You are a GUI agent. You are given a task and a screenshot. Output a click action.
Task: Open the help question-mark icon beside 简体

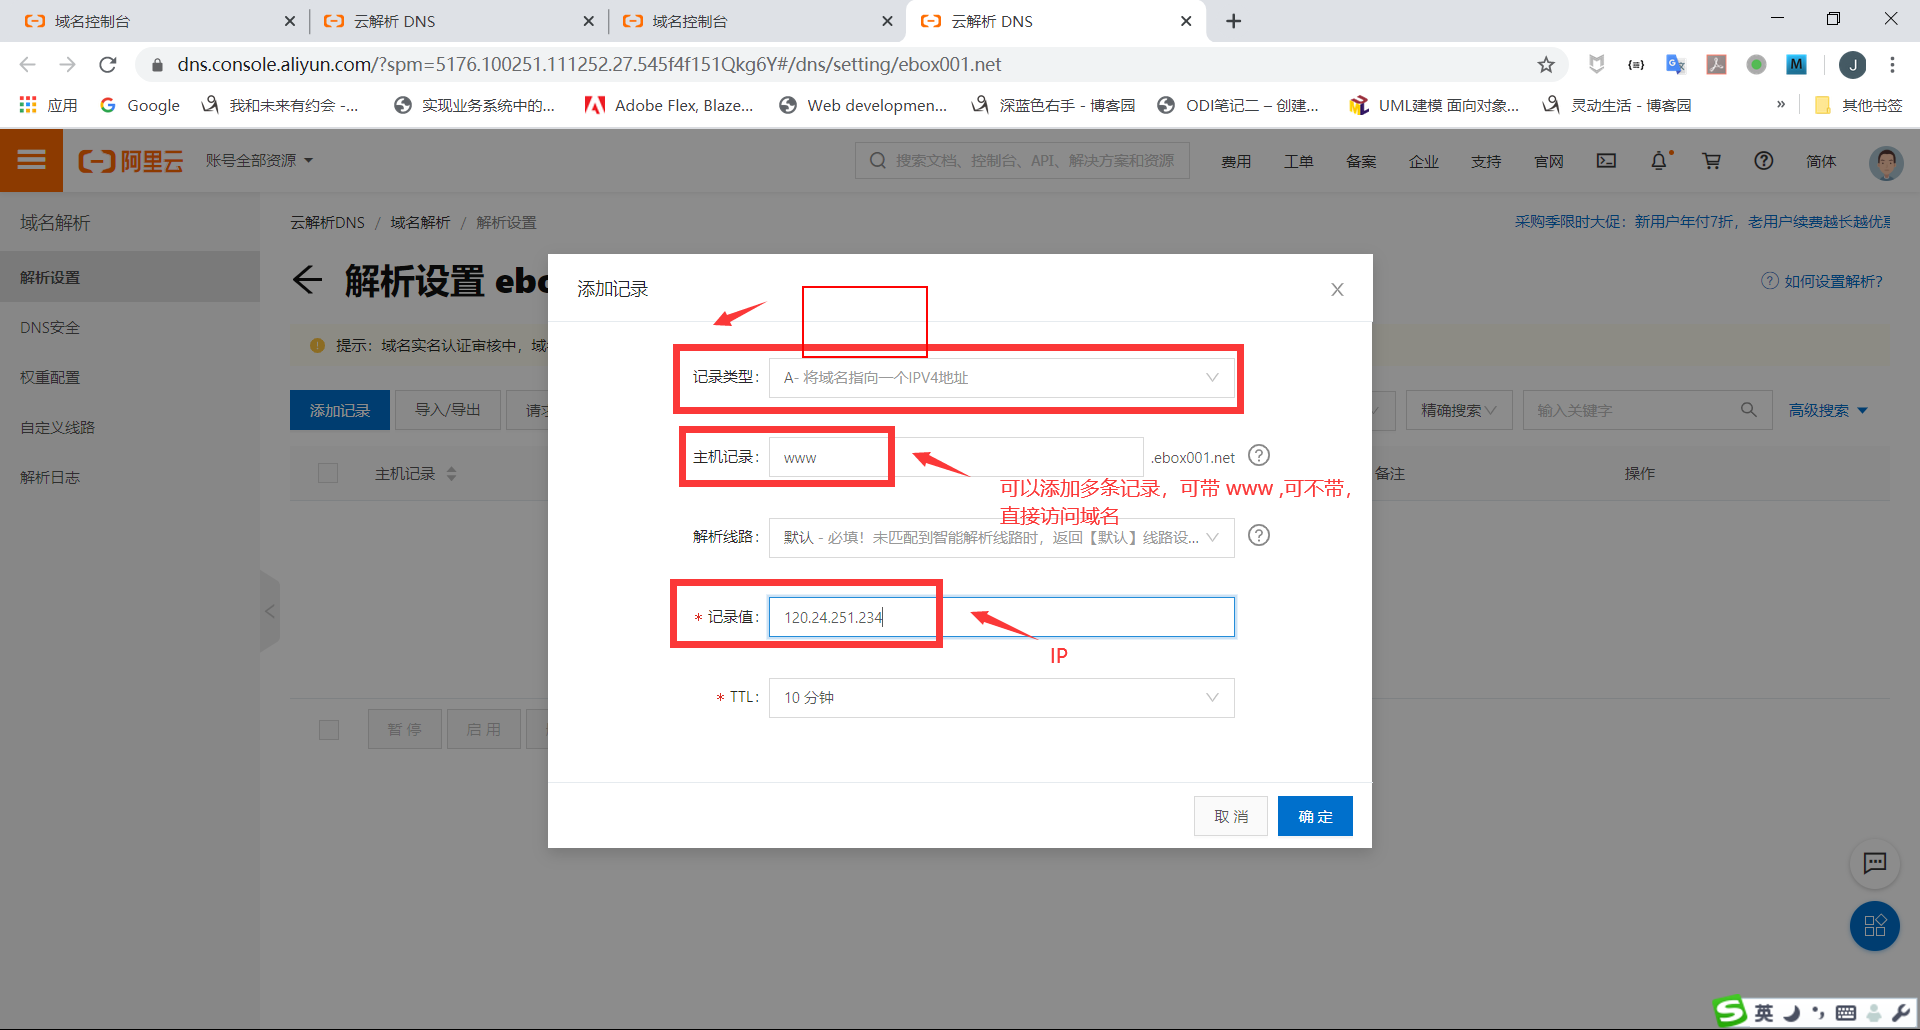(1764, 160)
